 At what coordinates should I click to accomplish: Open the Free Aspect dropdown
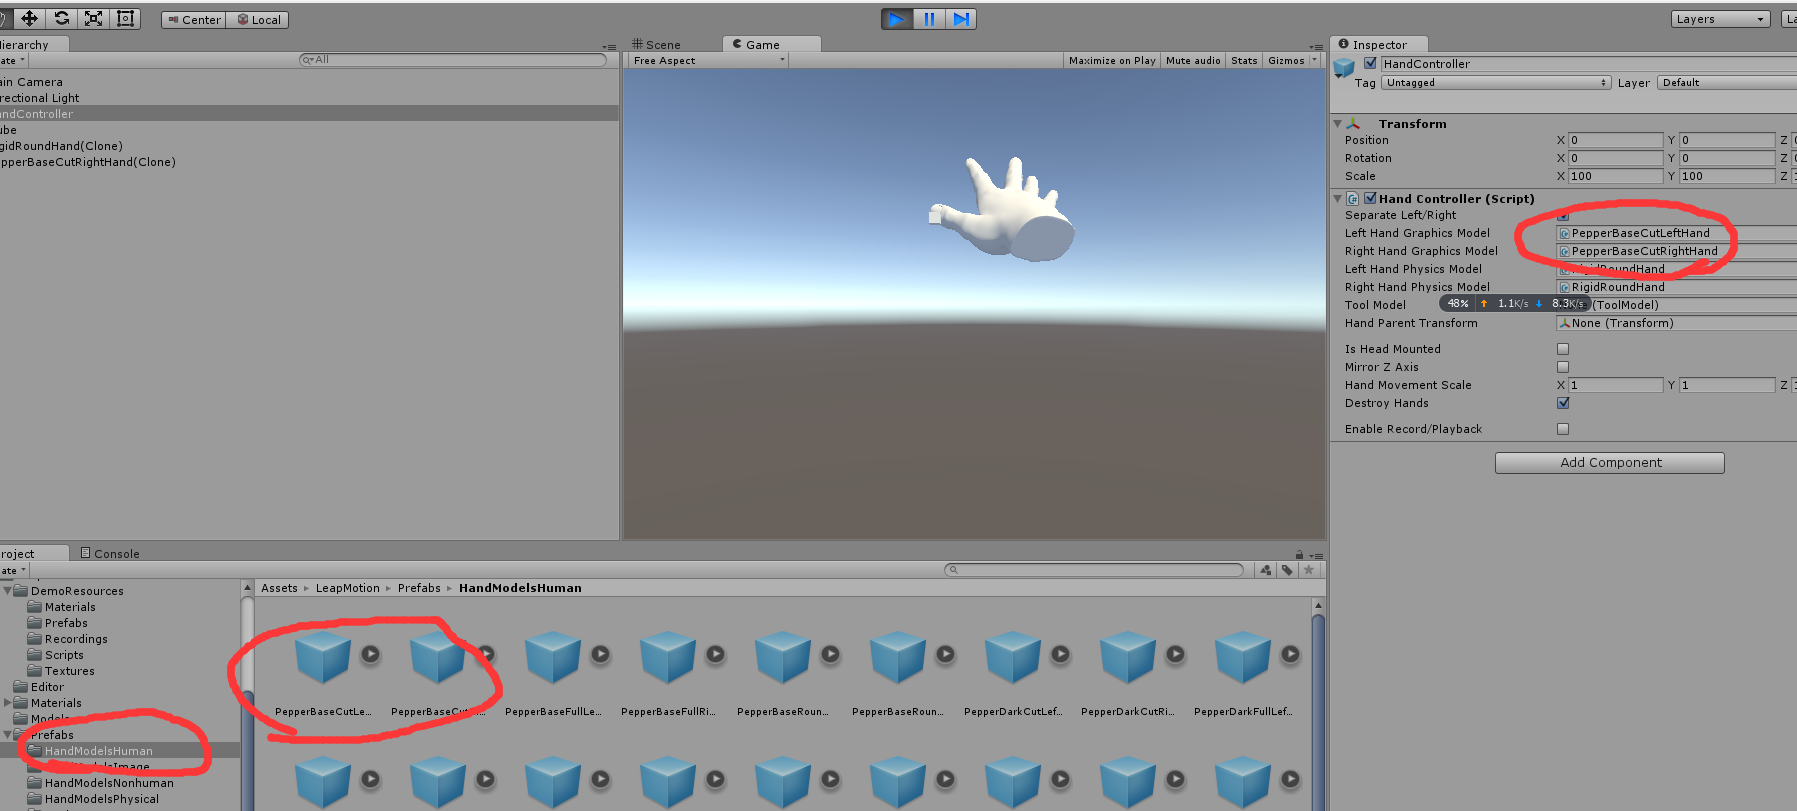click(709, 60)
